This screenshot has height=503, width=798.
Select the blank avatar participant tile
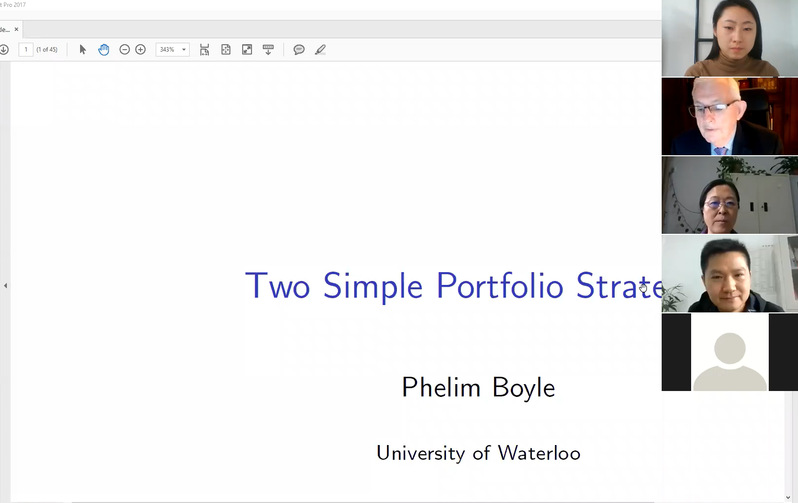730,352
